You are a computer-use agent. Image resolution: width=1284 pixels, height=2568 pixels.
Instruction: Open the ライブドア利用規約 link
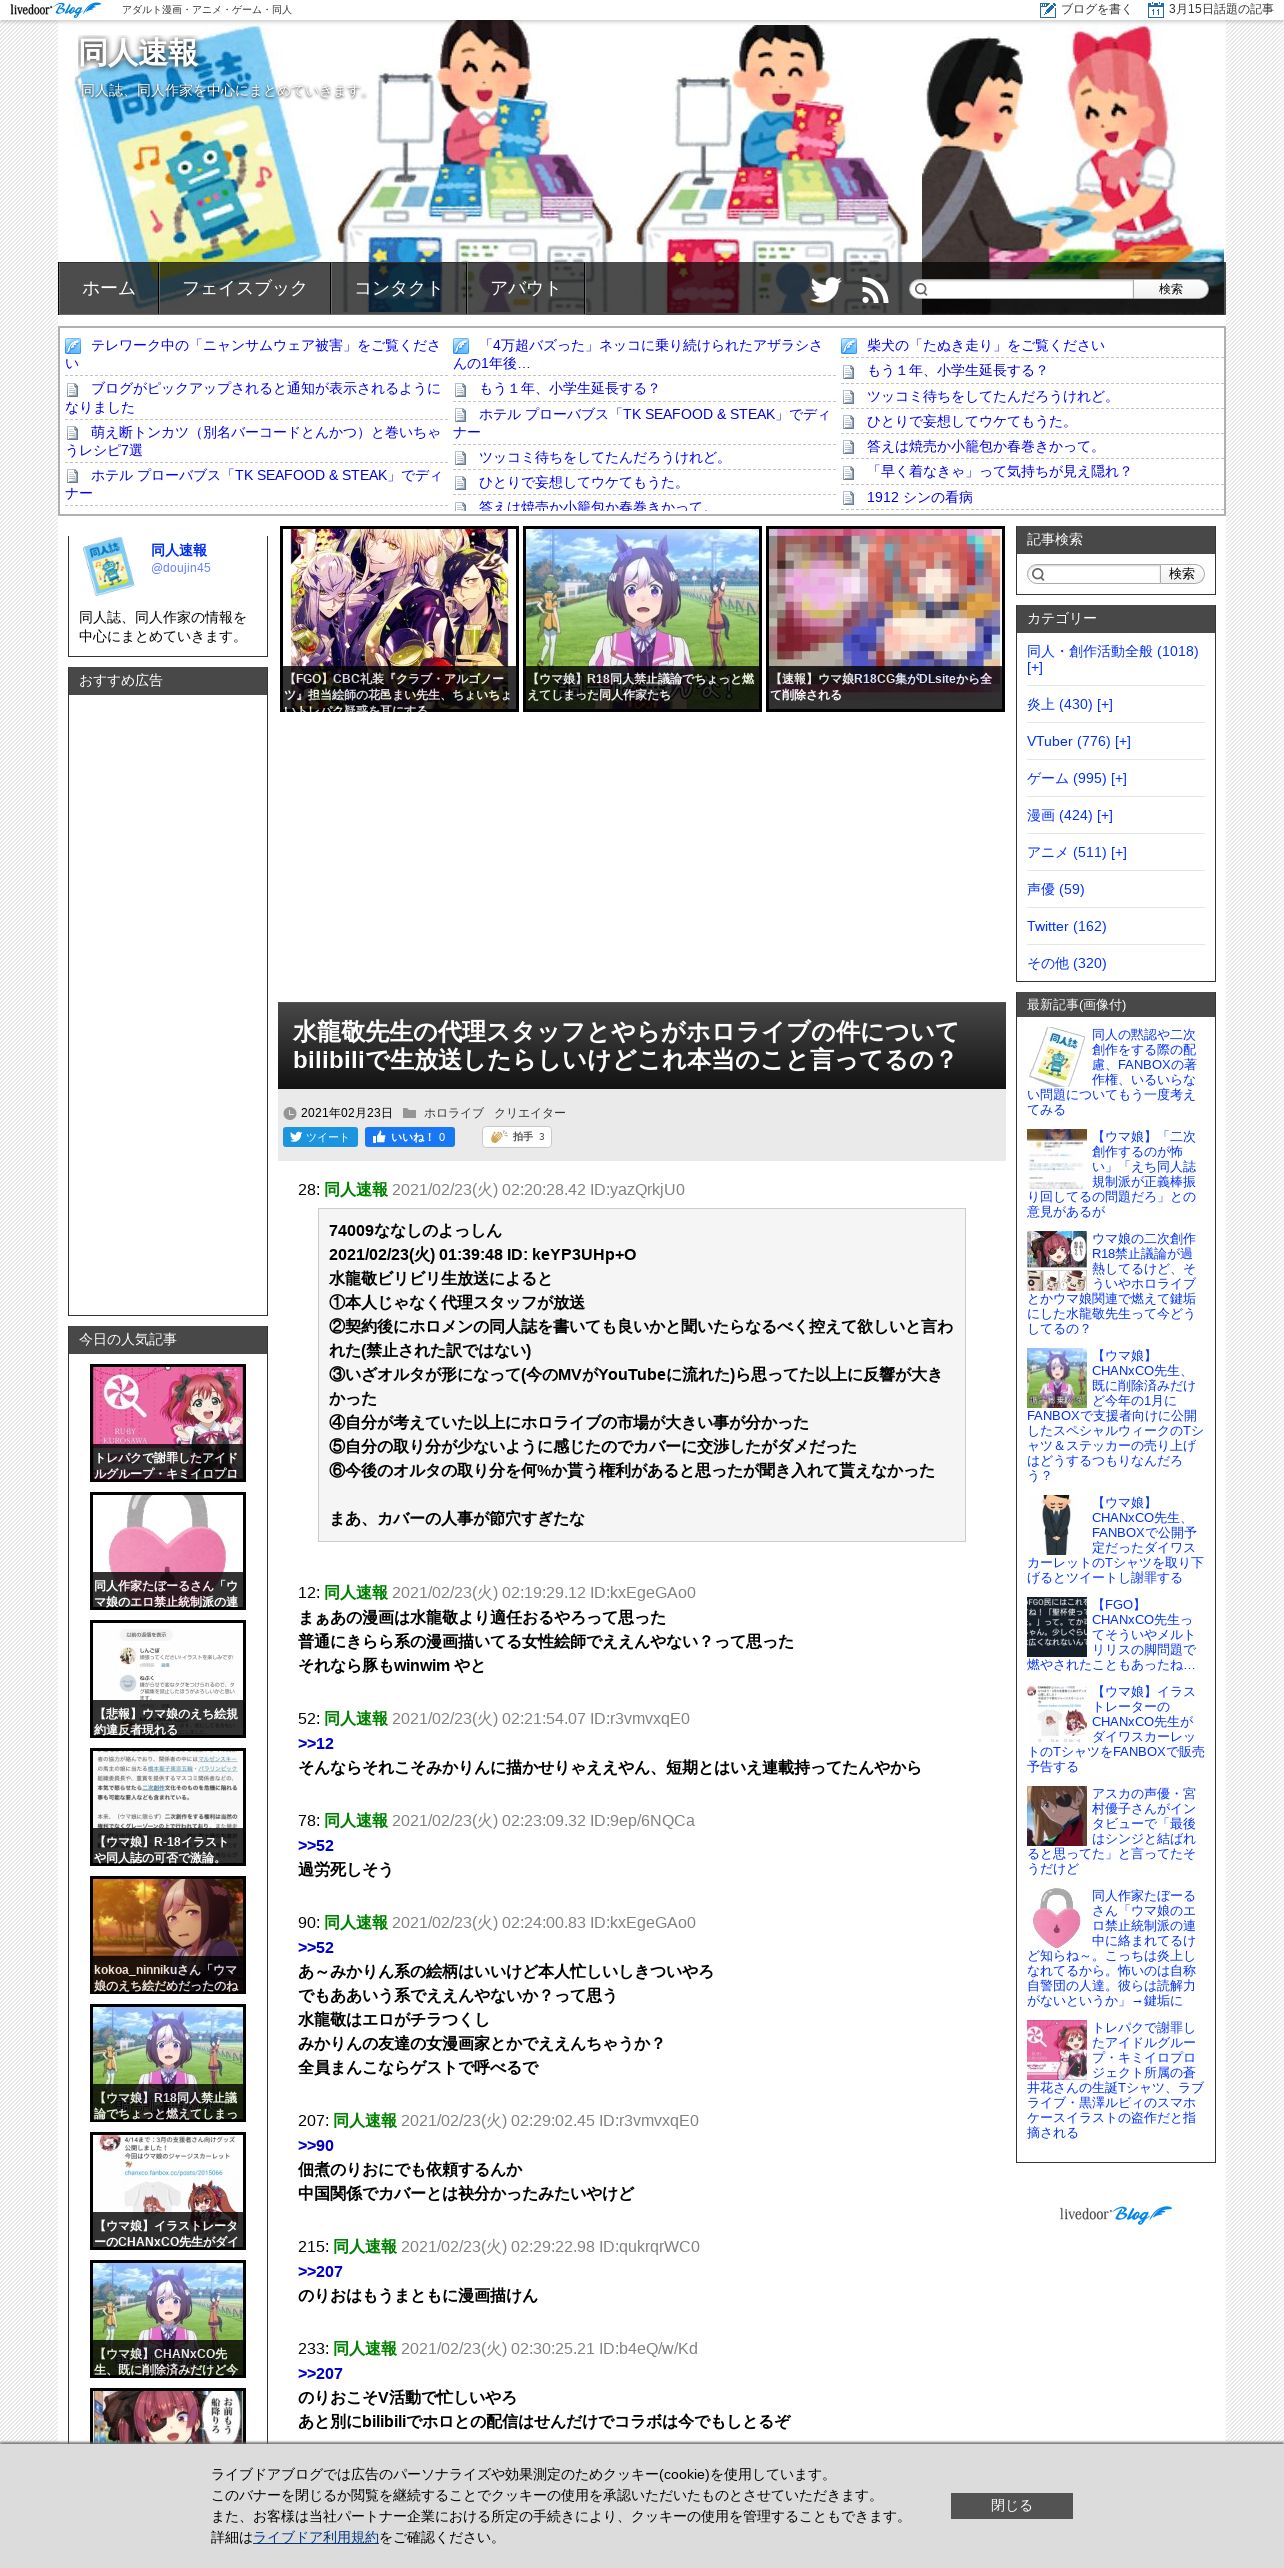coord(316,2537)
